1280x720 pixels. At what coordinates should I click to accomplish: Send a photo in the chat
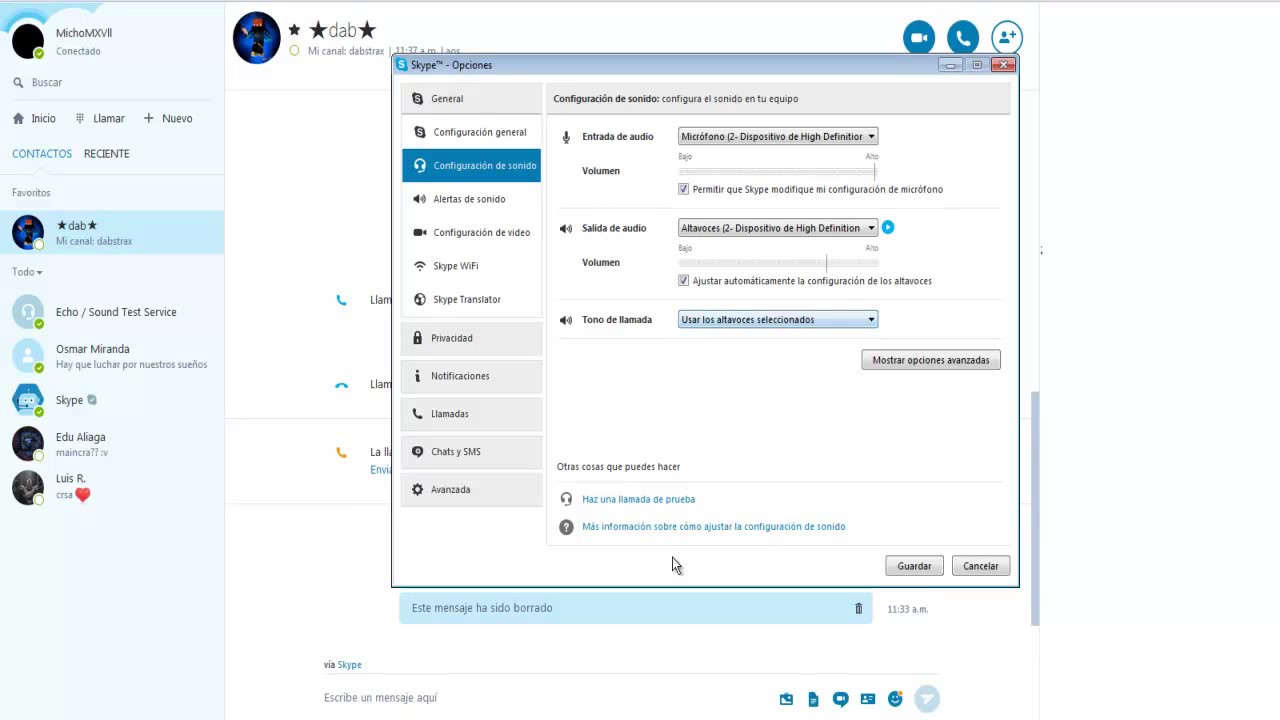click(786, 699)
